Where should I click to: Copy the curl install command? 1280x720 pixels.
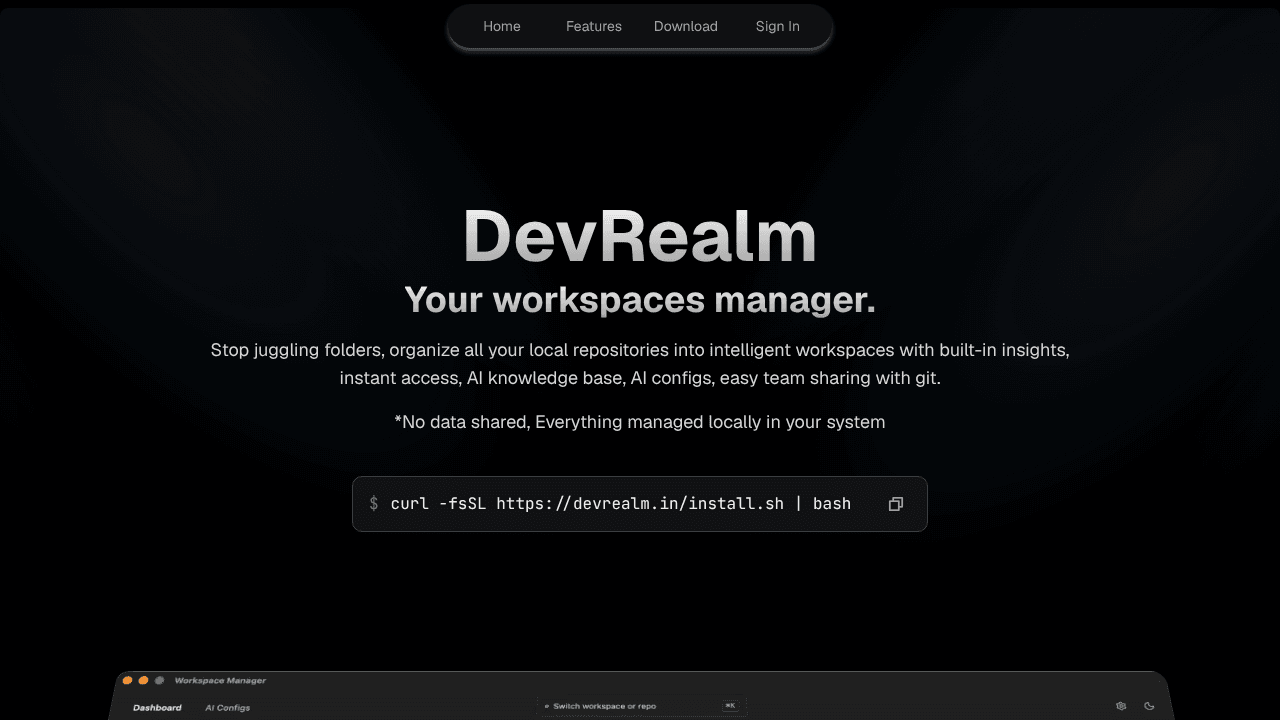896,504
